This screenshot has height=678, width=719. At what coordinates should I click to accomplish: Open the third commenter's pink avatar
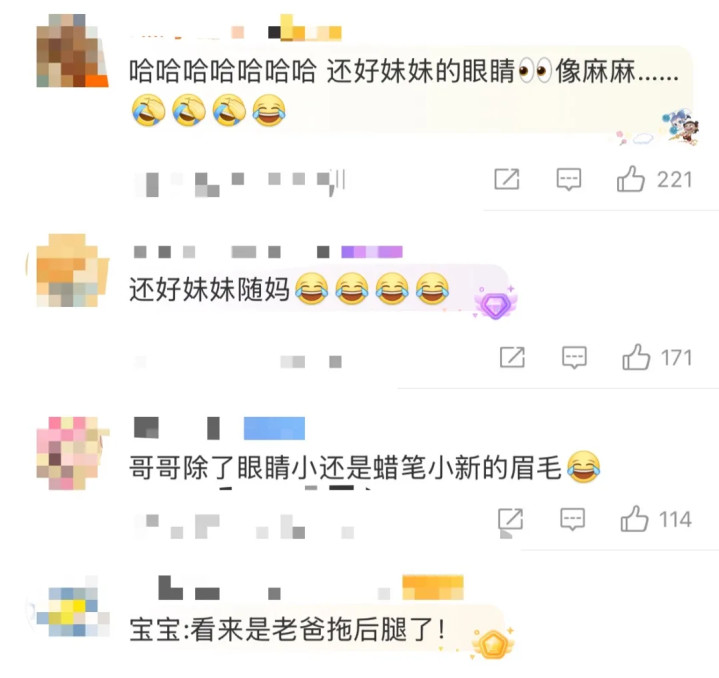tap(72, 453)
